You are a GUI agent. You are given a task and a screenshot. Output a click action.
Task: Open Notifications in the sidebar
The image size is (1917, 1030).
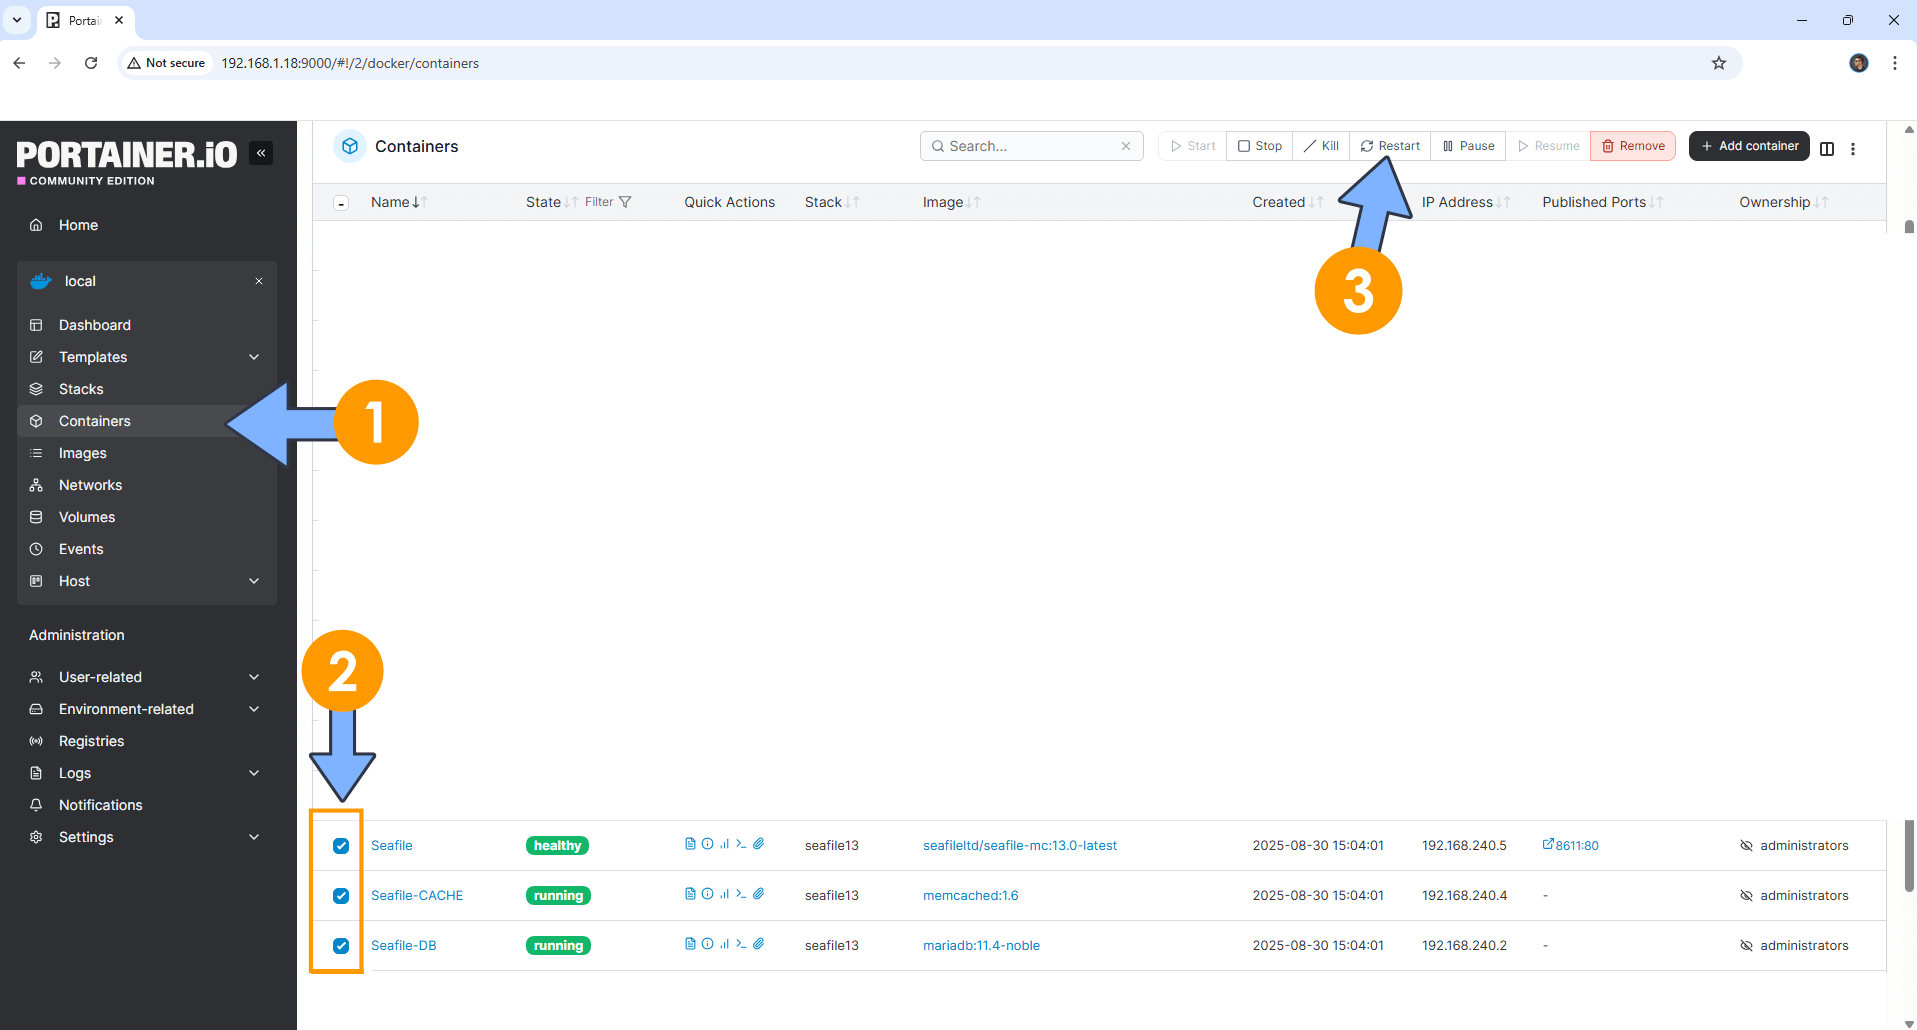100,805
